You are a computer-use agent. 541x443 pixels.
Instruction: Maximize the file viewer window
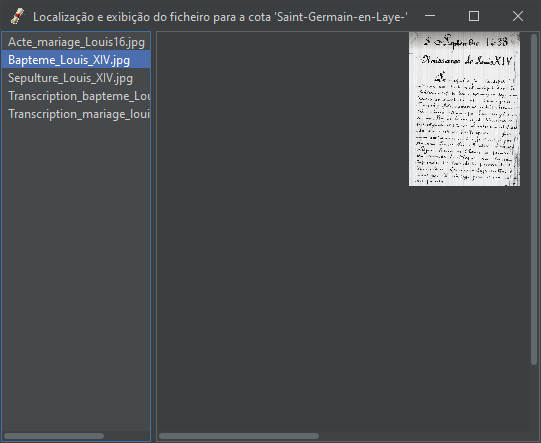coord(474,16)
